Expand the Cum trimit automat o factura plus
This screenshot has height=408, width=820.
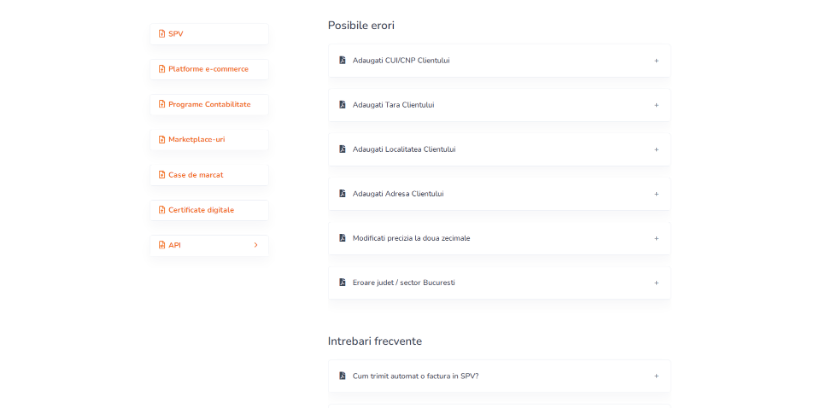(656, 376)
